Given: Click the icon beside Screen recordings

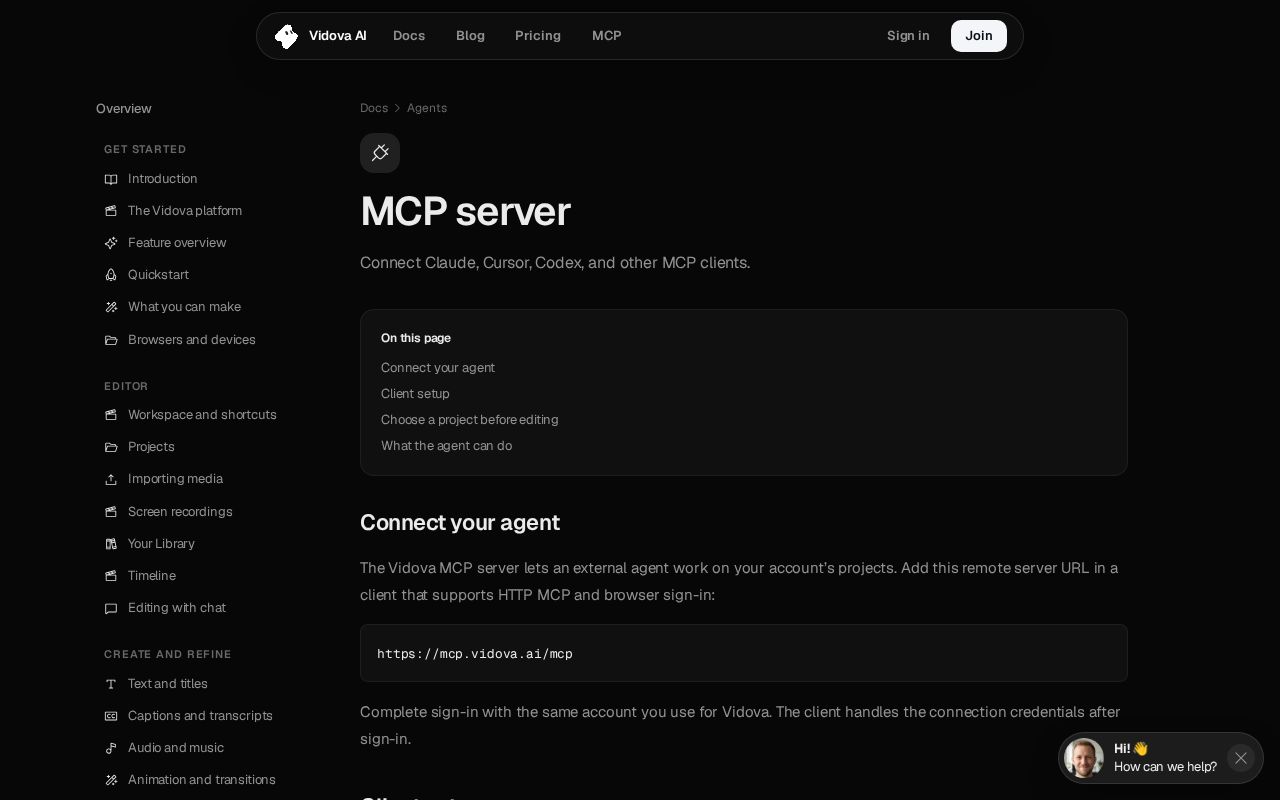Looking at the screenshot, I should [111, 512].
